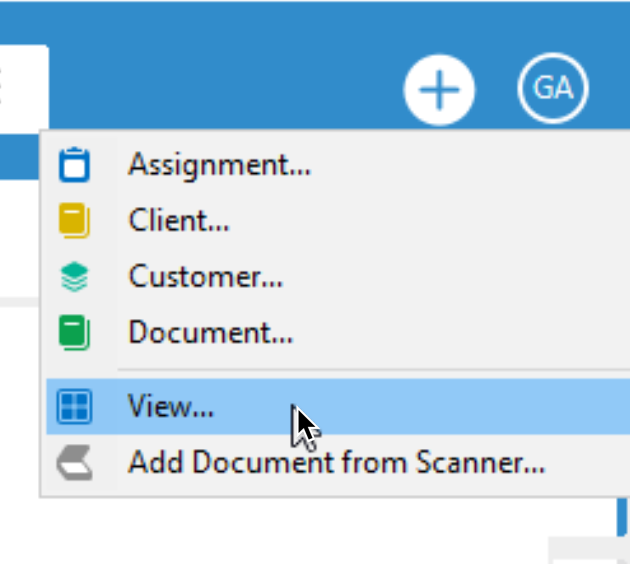Click the blue selected row left of menu
The width and height of the screenshot is (630, 564).
pos(19,157)
